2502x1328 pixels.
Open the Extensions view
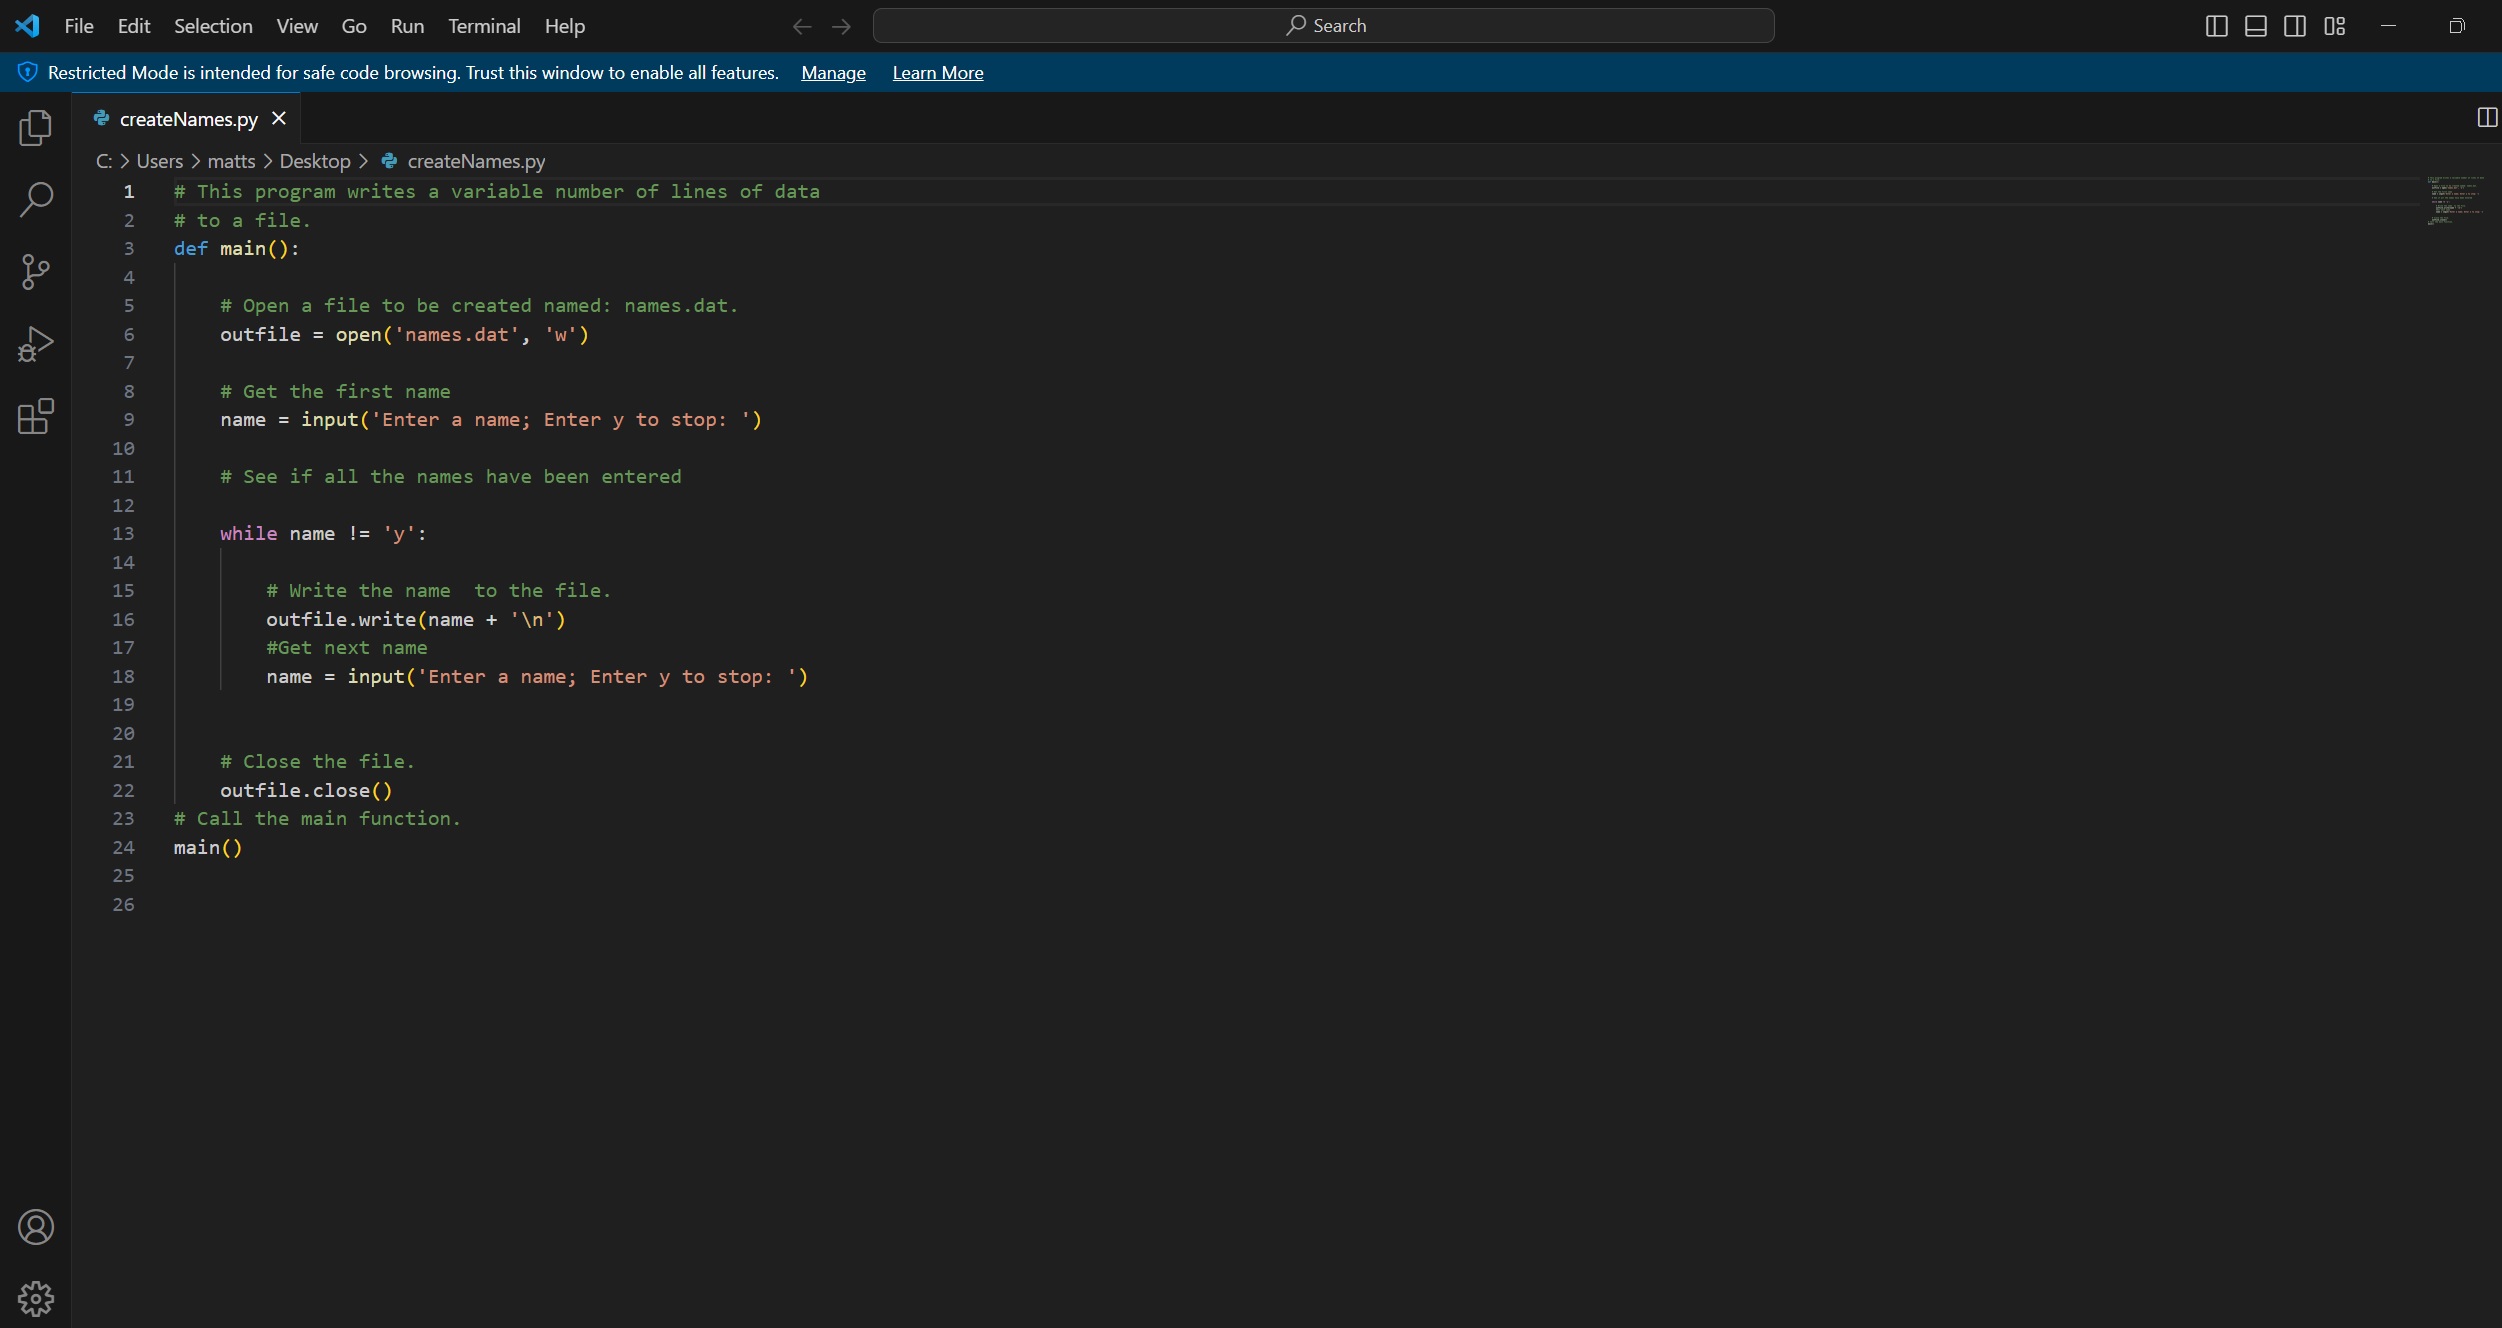pyautogui.click(x=36, y=416)
